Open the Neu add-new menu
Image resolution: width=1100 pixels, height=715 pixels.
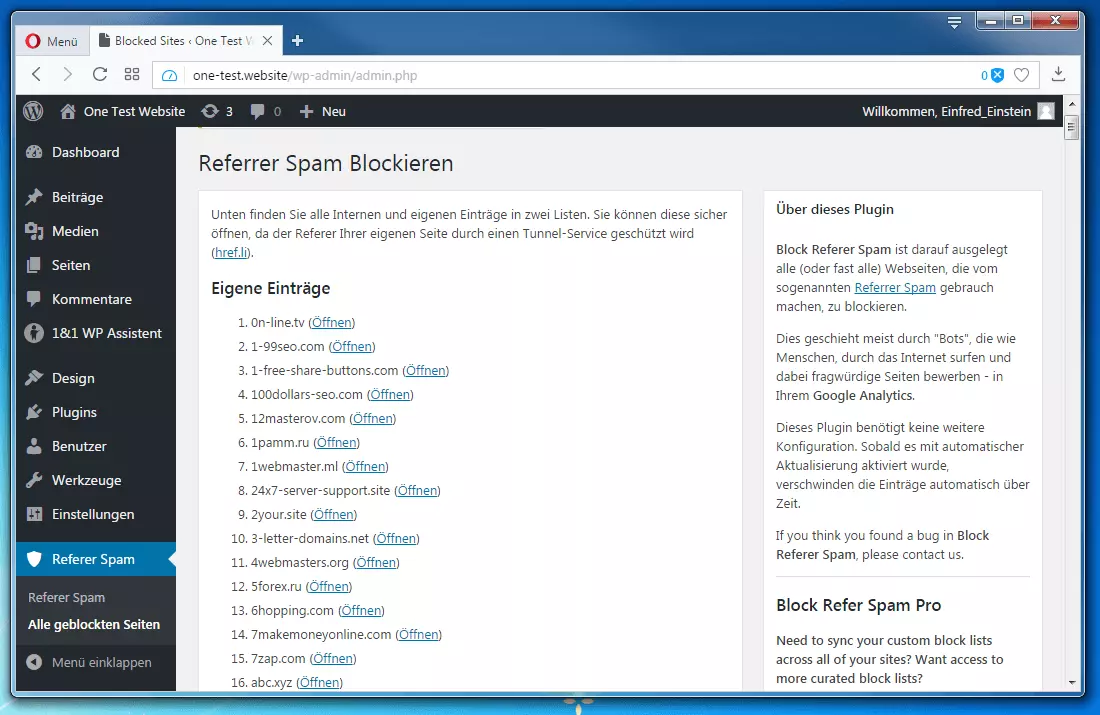click(323, 111)
